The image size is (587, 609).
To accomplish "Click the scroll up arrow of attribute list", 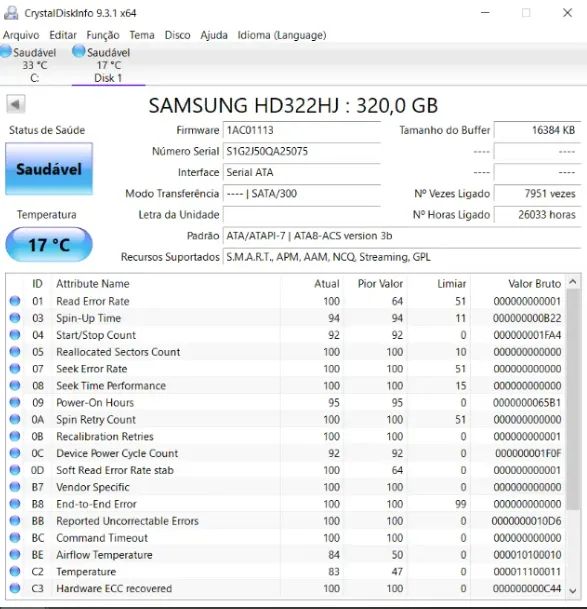I will click(573, 282).
